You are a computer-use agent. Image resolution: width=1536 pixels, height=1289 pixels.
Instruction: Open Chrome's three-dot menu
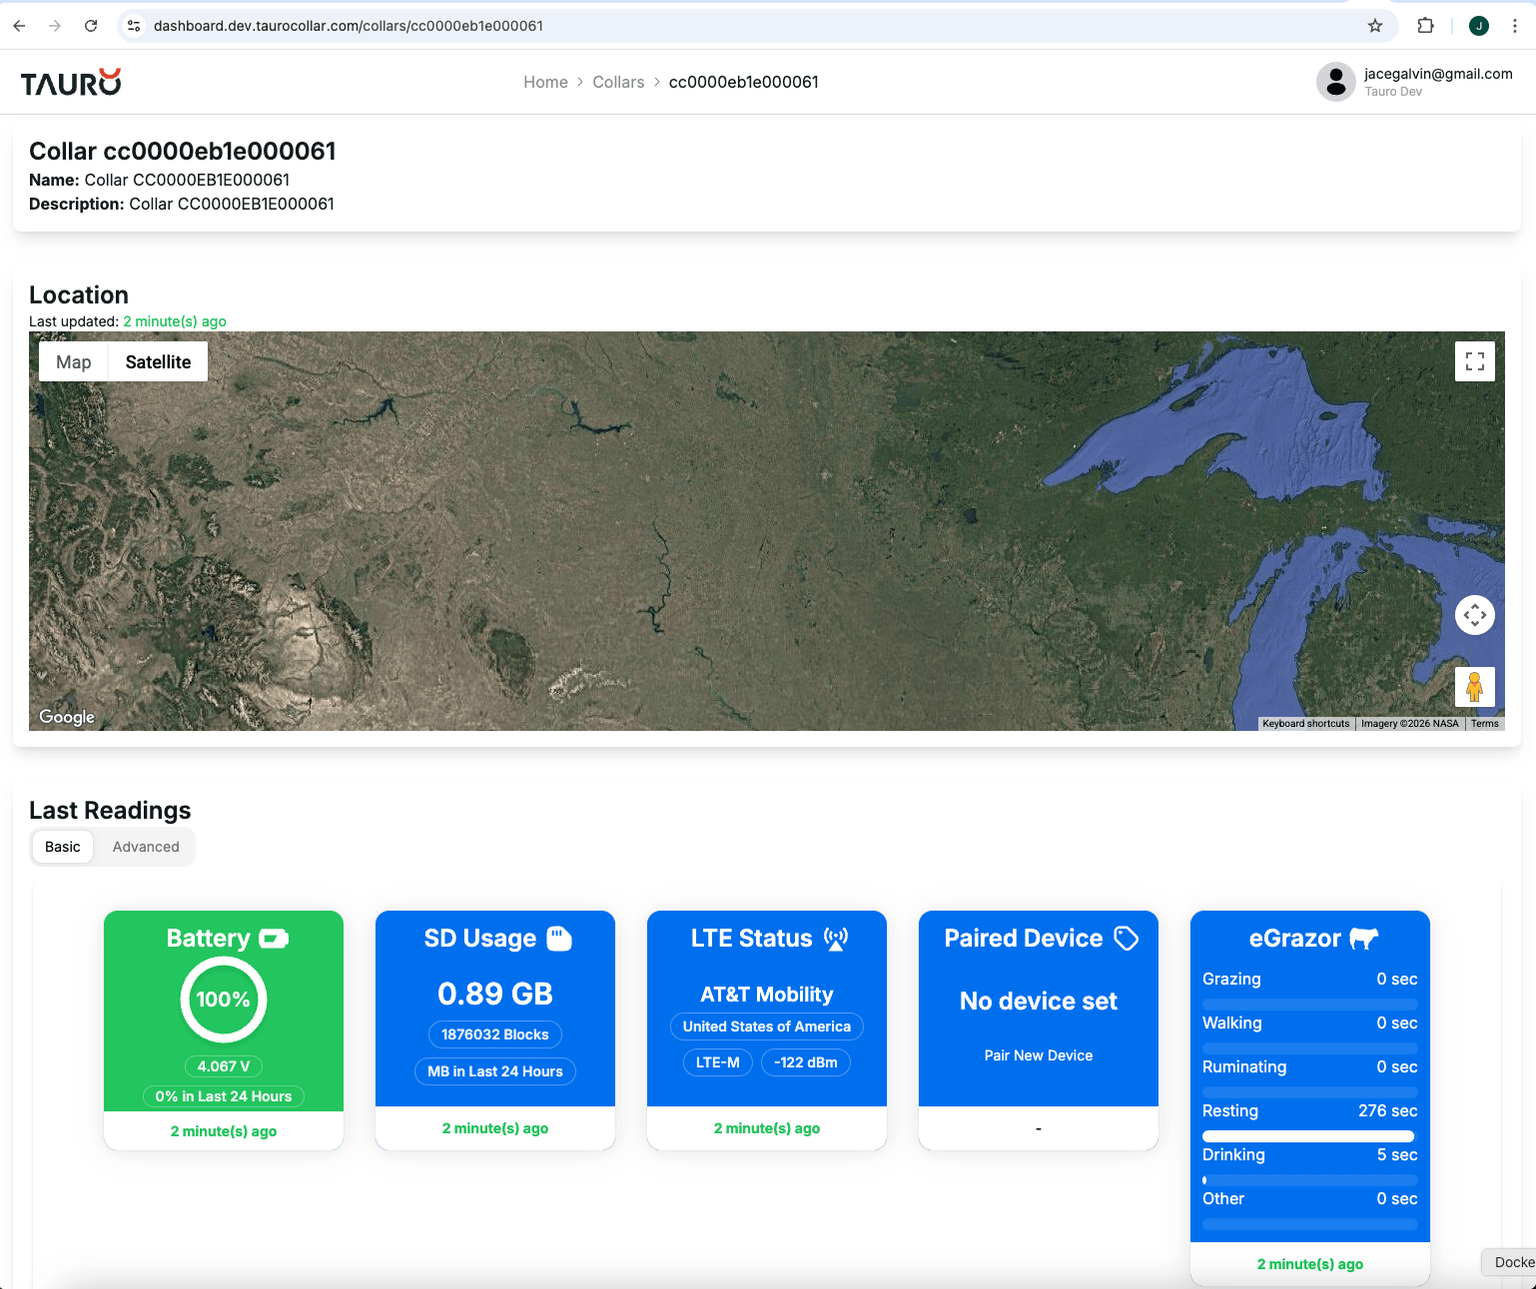[x=1514, y=26]
